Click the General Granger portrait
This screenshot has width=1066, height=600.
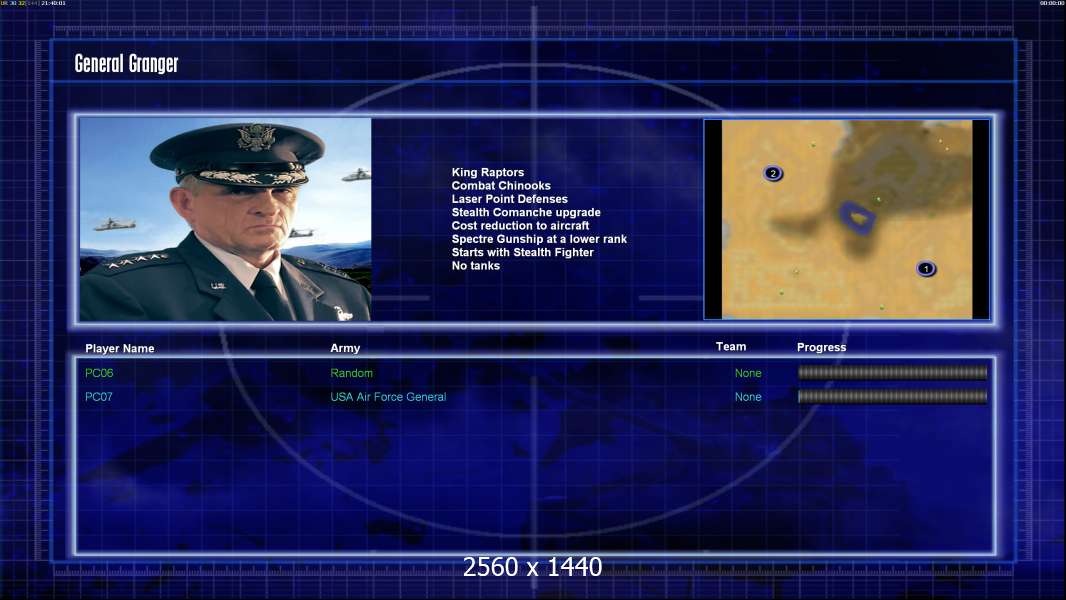pos(225,219)
